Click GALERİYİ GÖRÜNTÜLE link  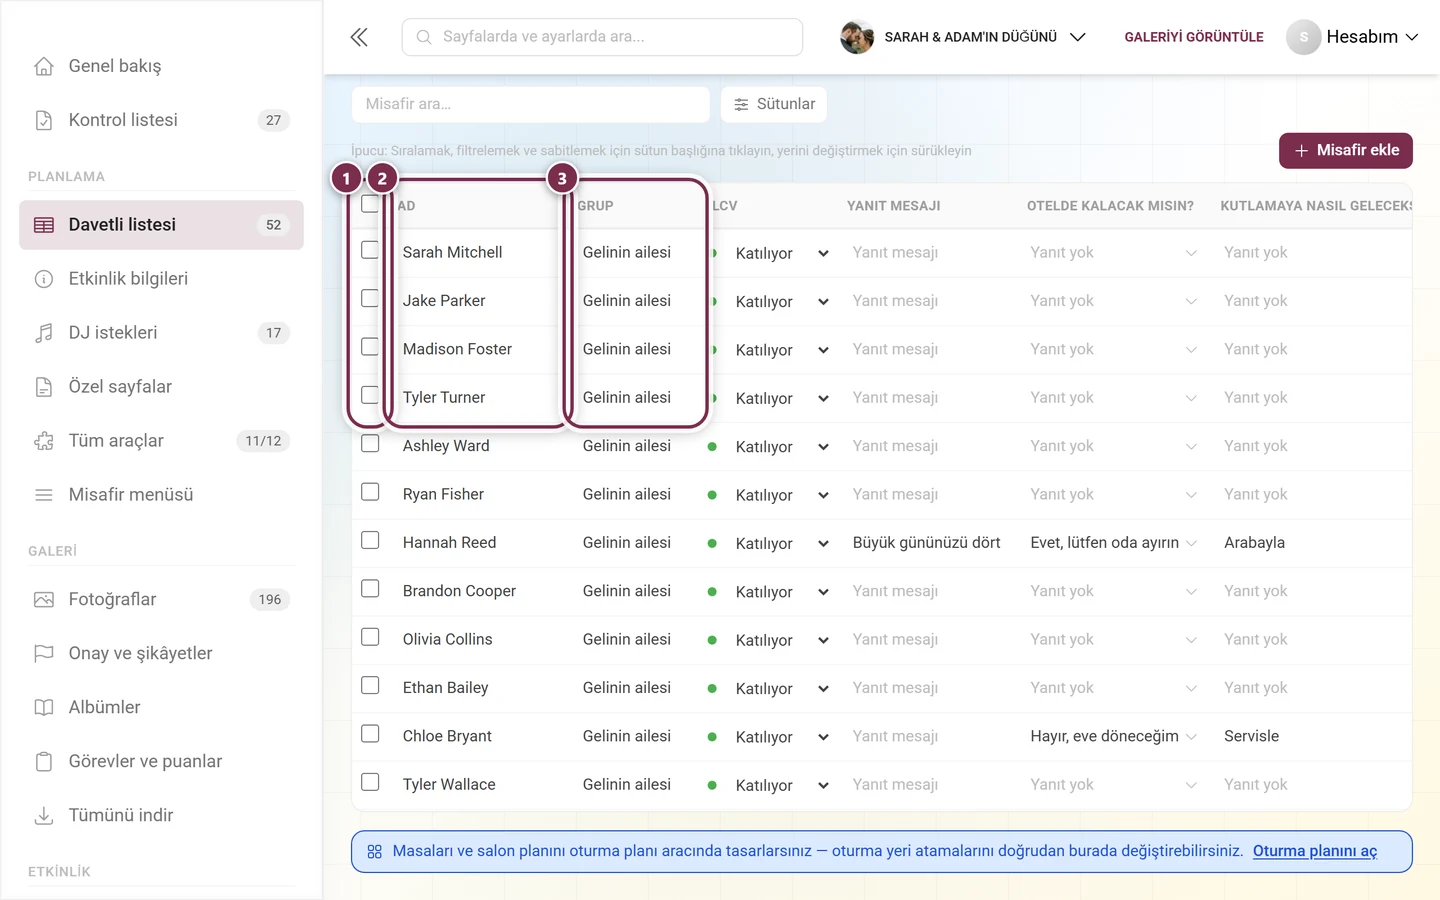1194,37
